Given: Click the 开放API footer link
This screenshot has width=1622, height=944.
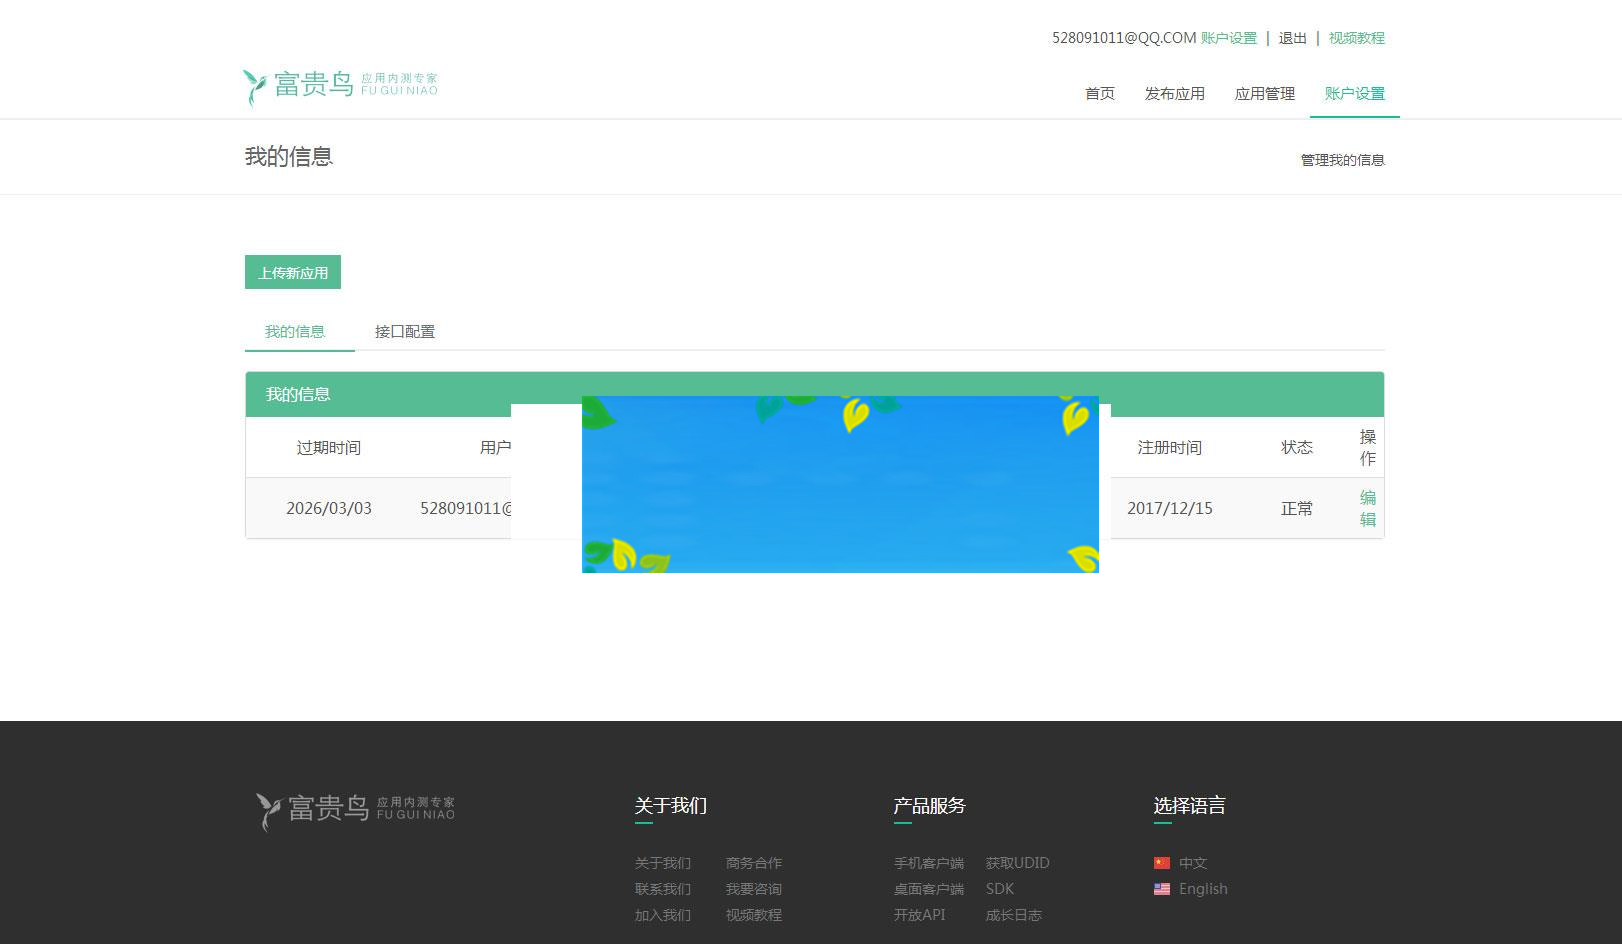Looking at the screenshot, I should coord(919,915).
